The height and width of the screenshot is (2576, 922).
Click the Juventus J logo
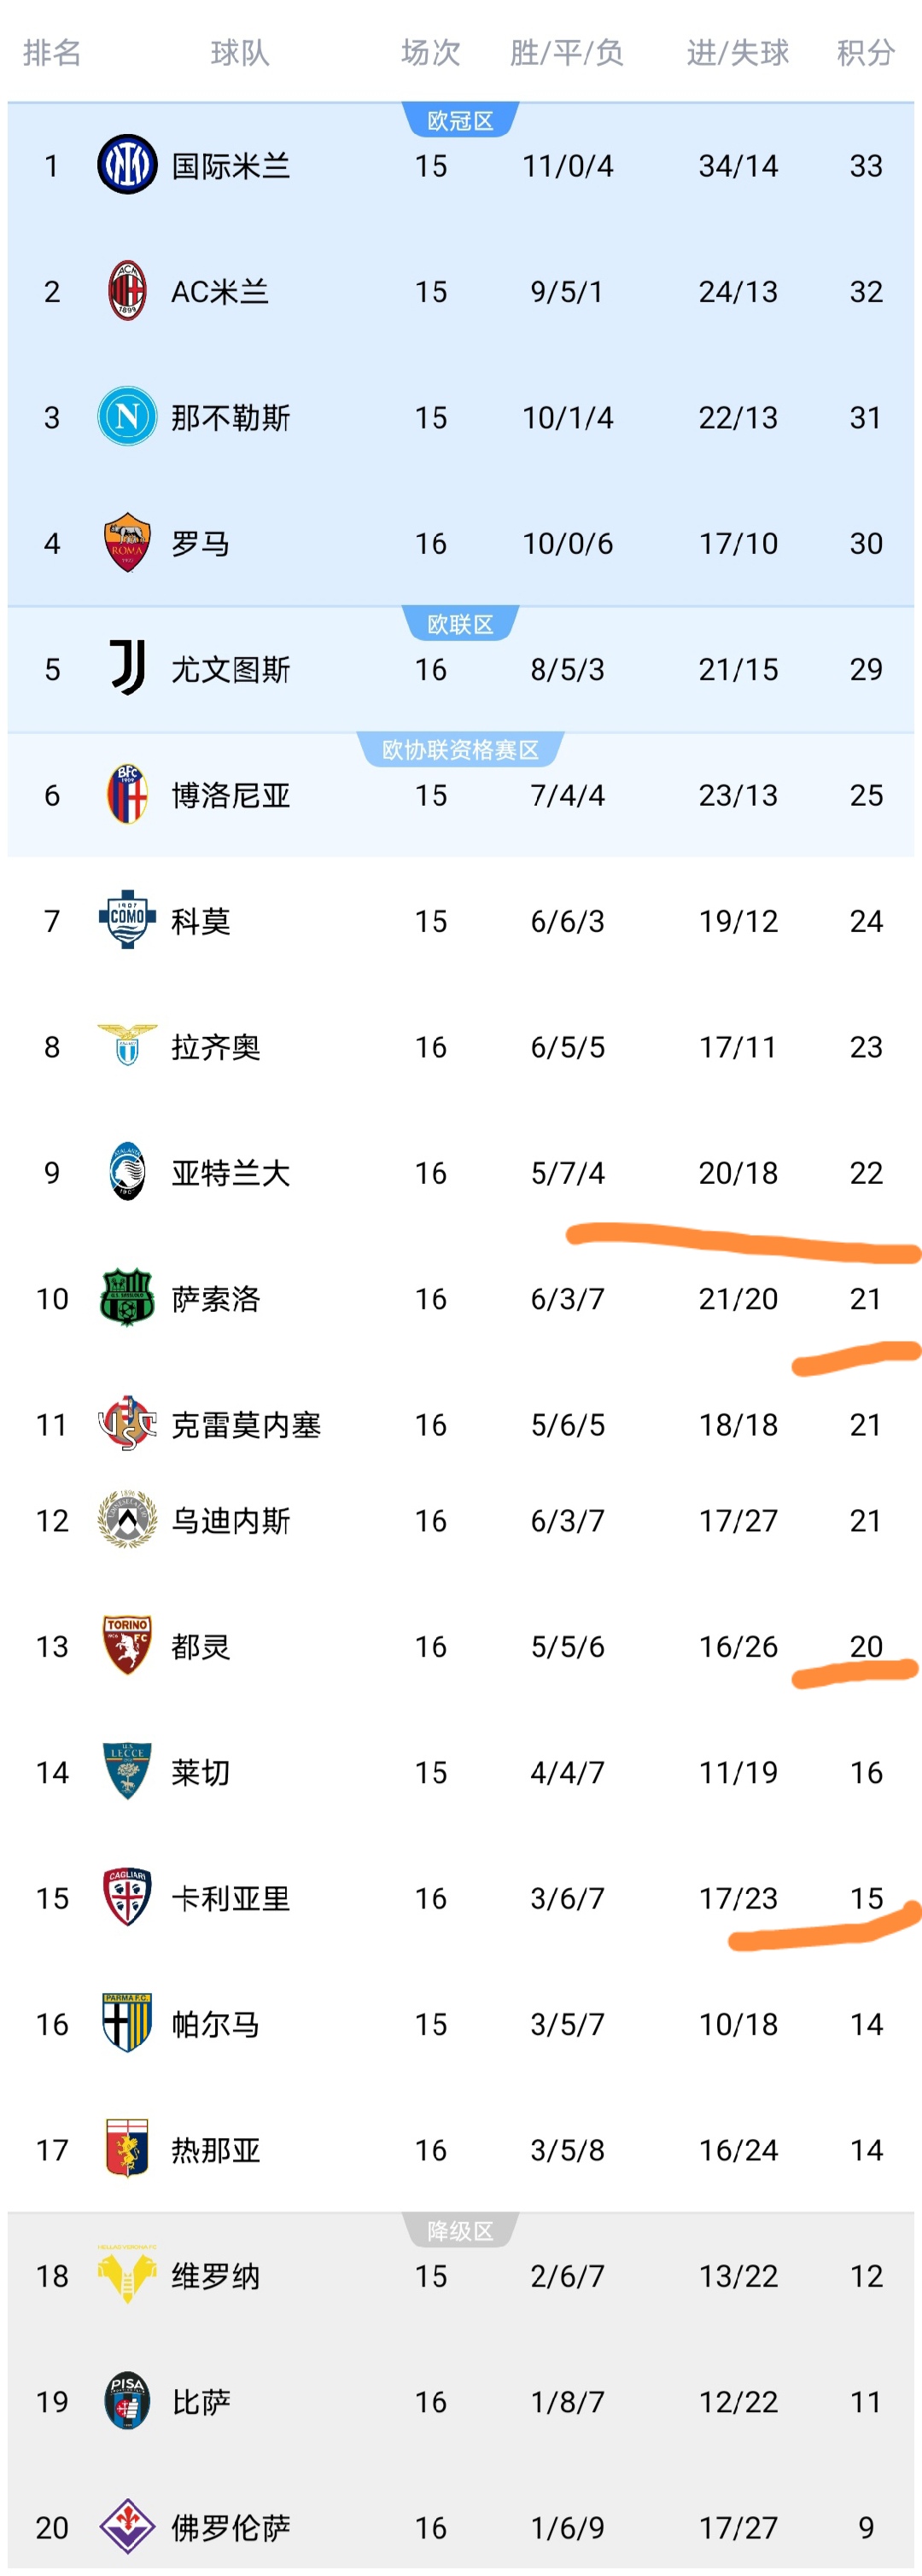tap(127, 669)
